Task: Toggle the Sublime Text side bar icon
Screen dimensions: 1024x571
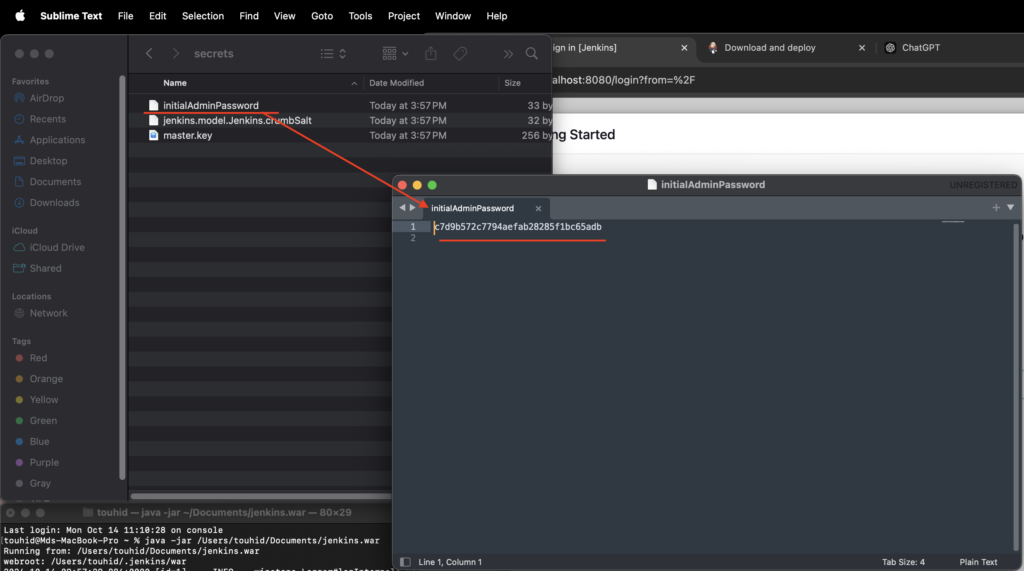Action: [405, 562]
